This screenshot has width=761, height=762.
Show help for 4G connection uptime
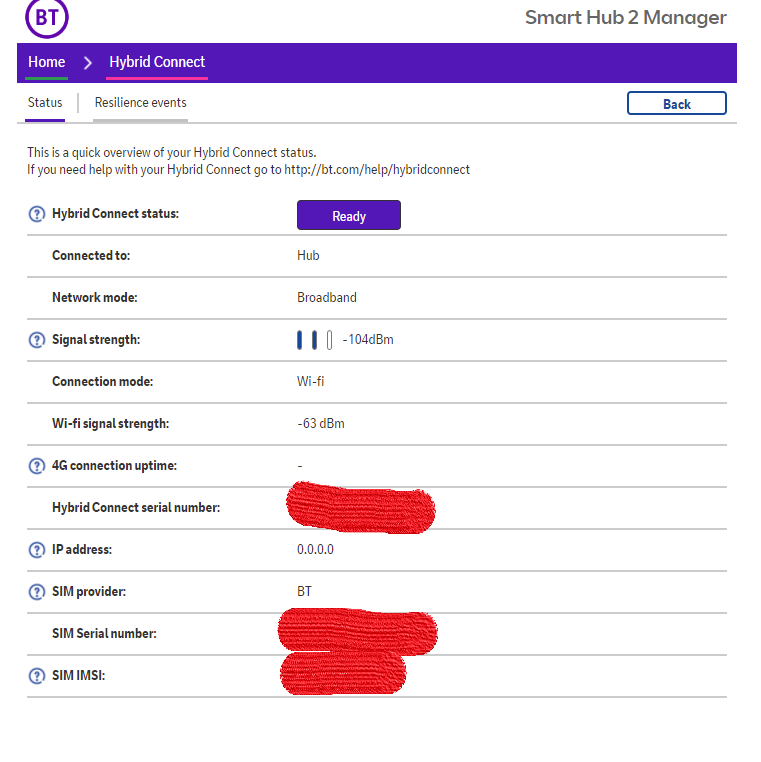coord(37,466)
